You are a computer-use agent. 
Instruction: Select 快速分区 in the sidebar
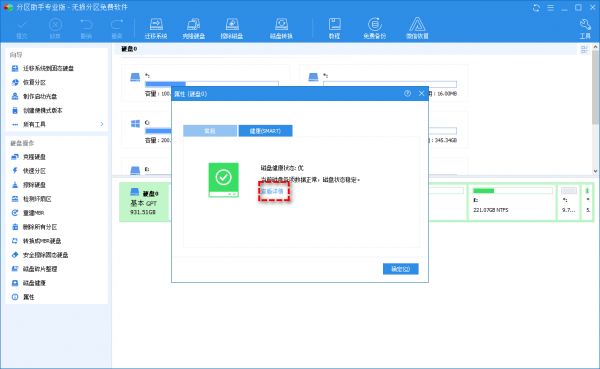coord(34,171)
